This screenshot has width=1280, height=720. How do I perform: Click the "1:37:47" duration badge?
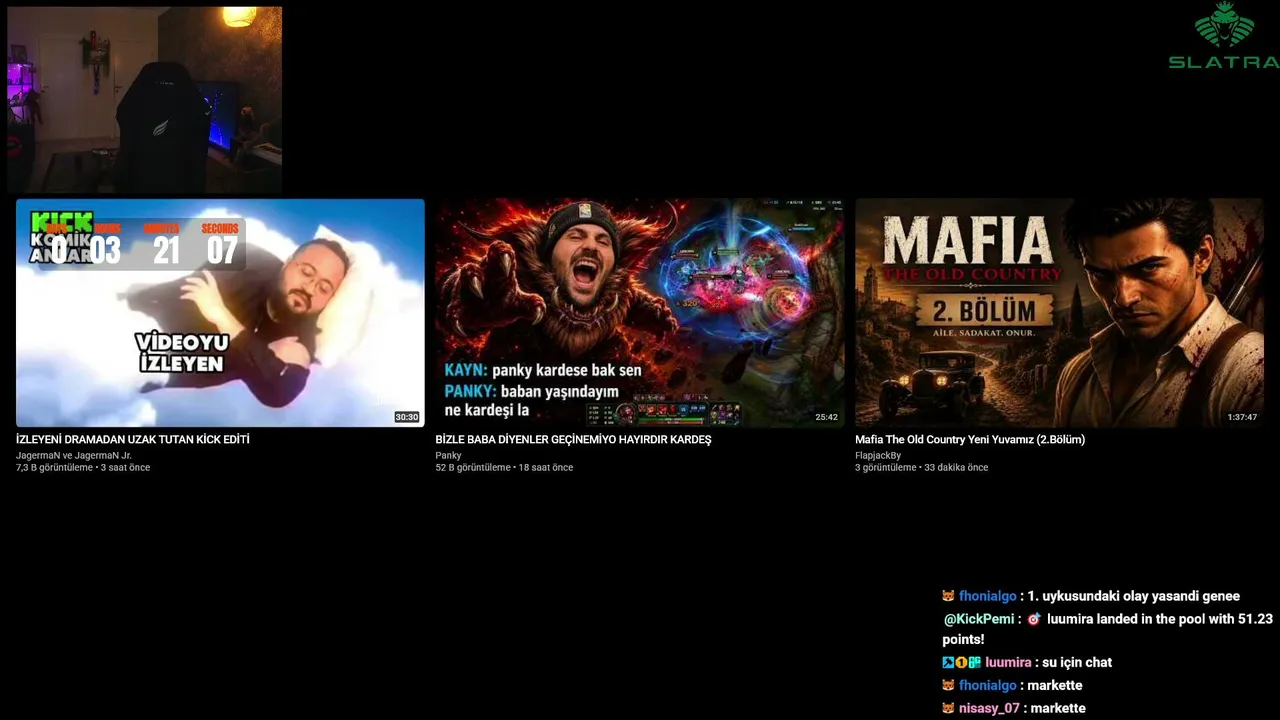(x=1242, y=417)
